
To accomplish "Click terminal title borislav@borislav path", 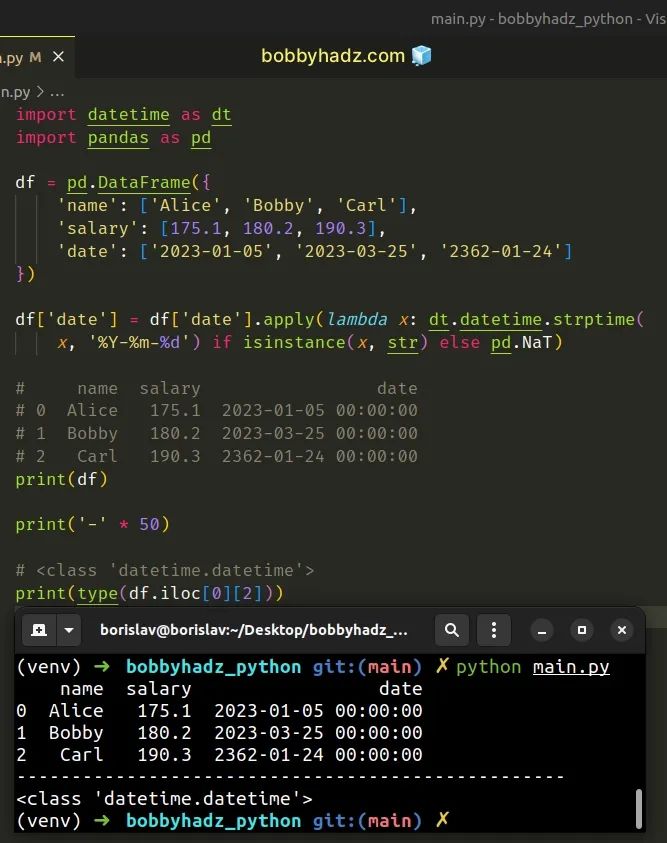I will (254, 630).
